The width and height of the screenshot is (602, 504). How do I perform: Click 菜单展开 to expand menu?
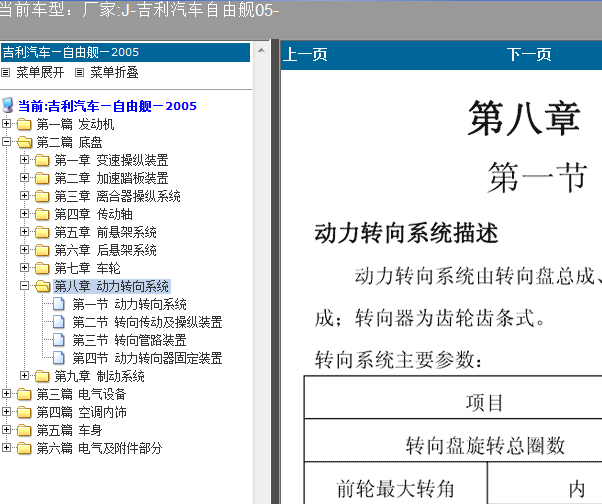pyautogui.click(x=40, y=72)
